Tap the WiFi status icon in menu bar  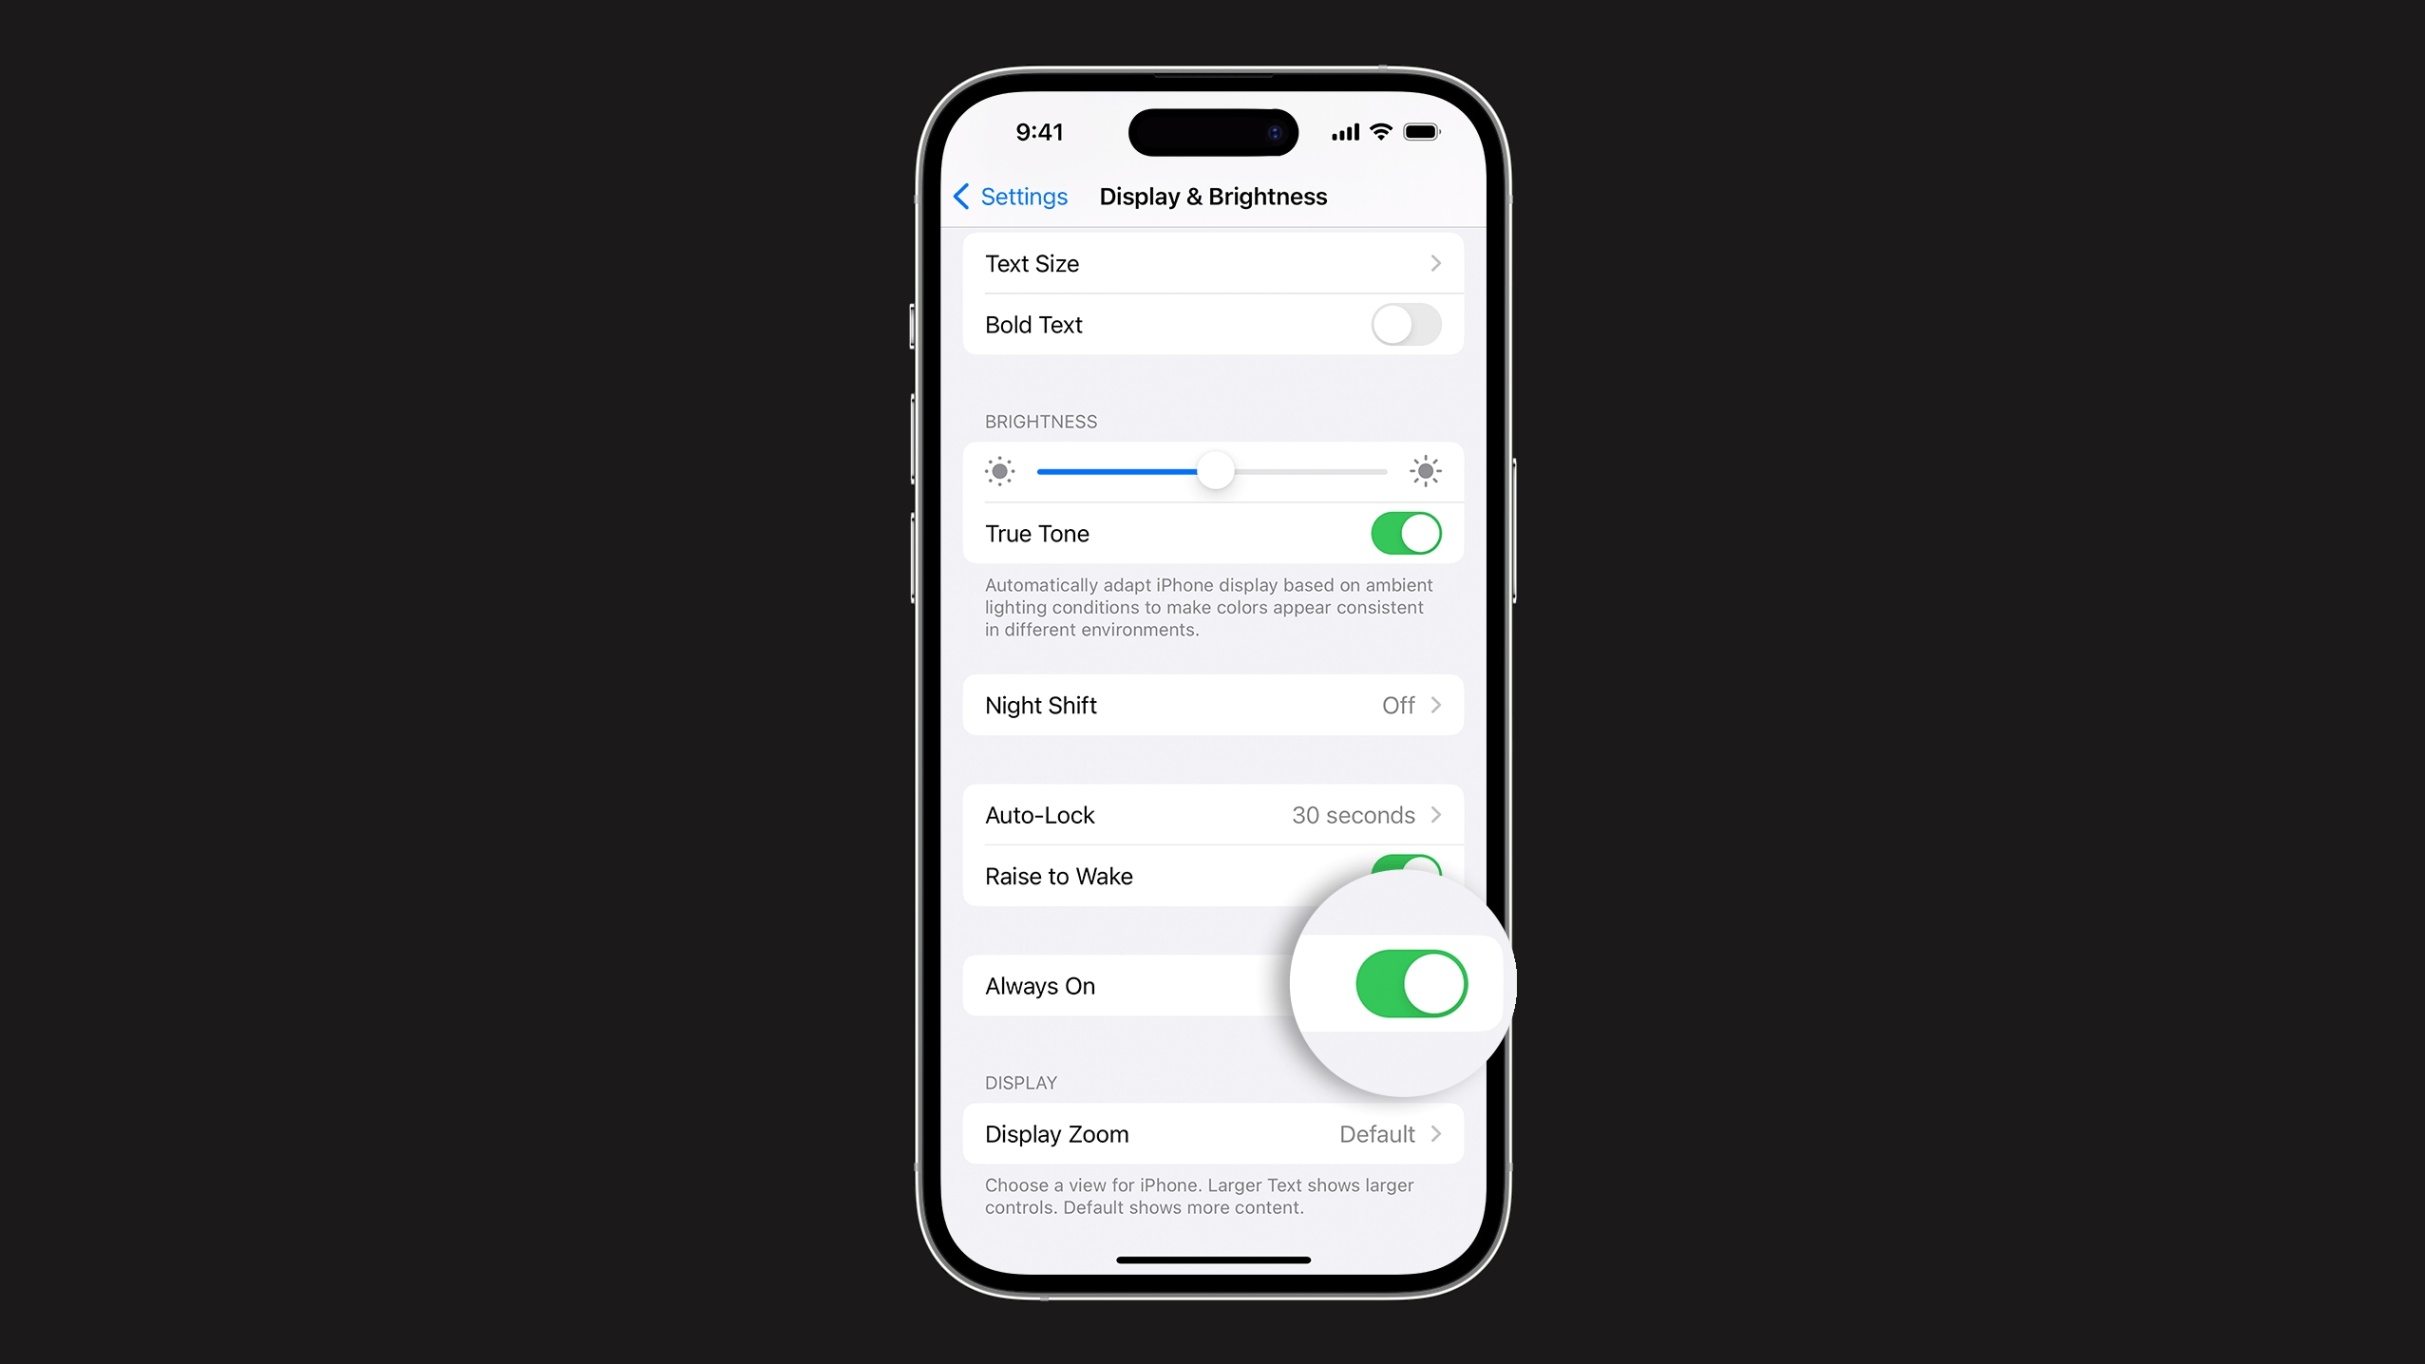pos(1382,132)
